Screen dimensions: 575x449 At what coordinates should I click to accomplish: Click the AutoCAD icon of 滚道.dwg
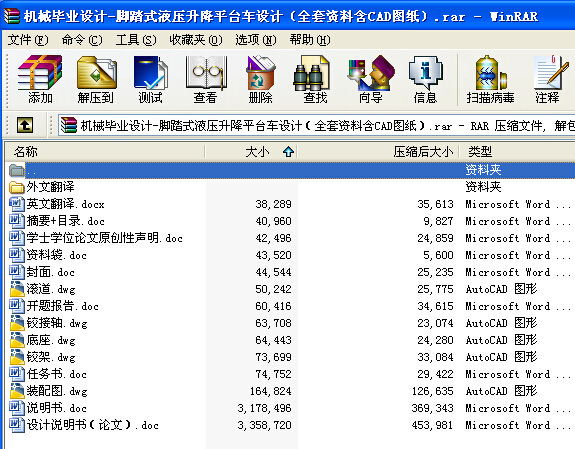[17, 289]
